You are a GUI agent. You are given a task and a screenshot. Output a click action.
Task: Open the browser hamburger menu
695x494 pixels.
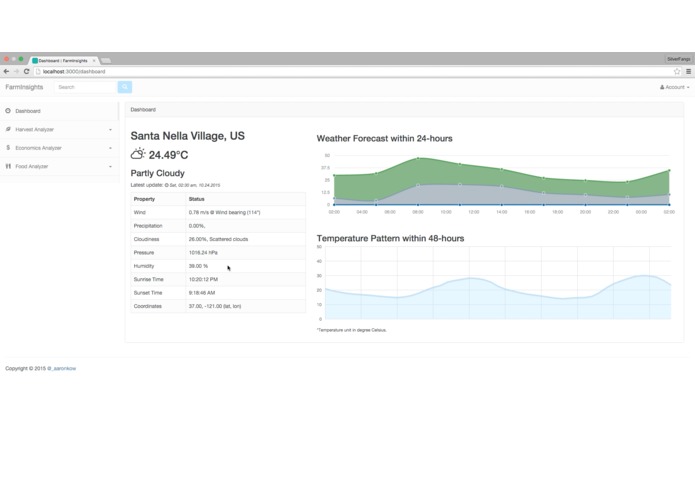pyautogui.click(x=688, y=71)
